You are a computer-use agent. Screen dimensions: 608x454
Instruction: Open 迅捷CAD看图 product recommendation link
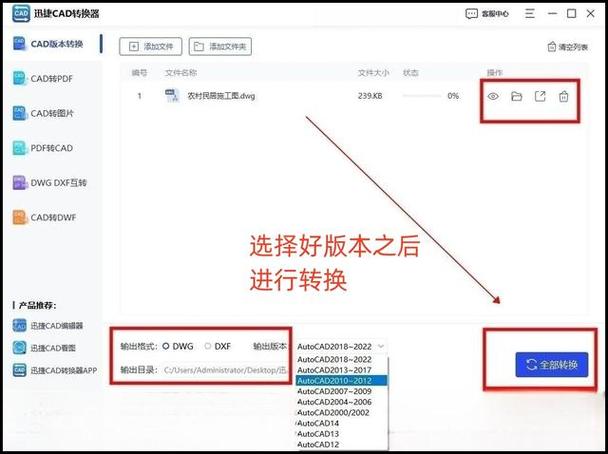pyautogui.click(x=44, y=348)
